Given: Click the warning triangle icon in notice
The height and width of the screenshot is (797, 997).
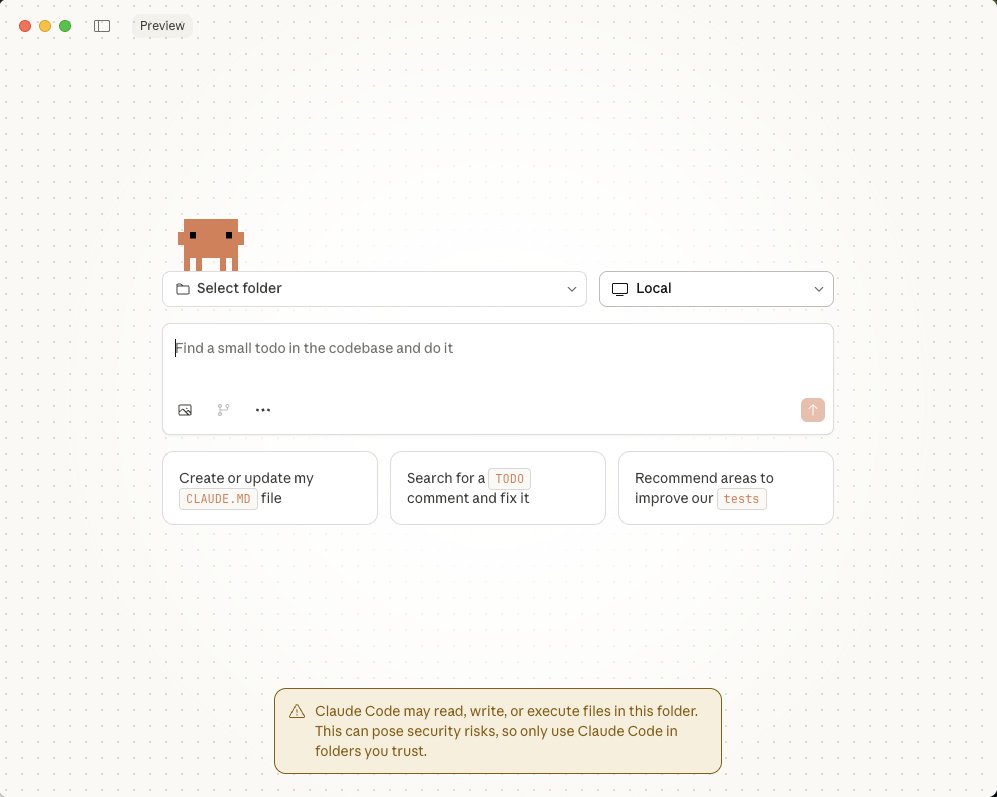Looking at the screenshot, I should coord(297,712).
